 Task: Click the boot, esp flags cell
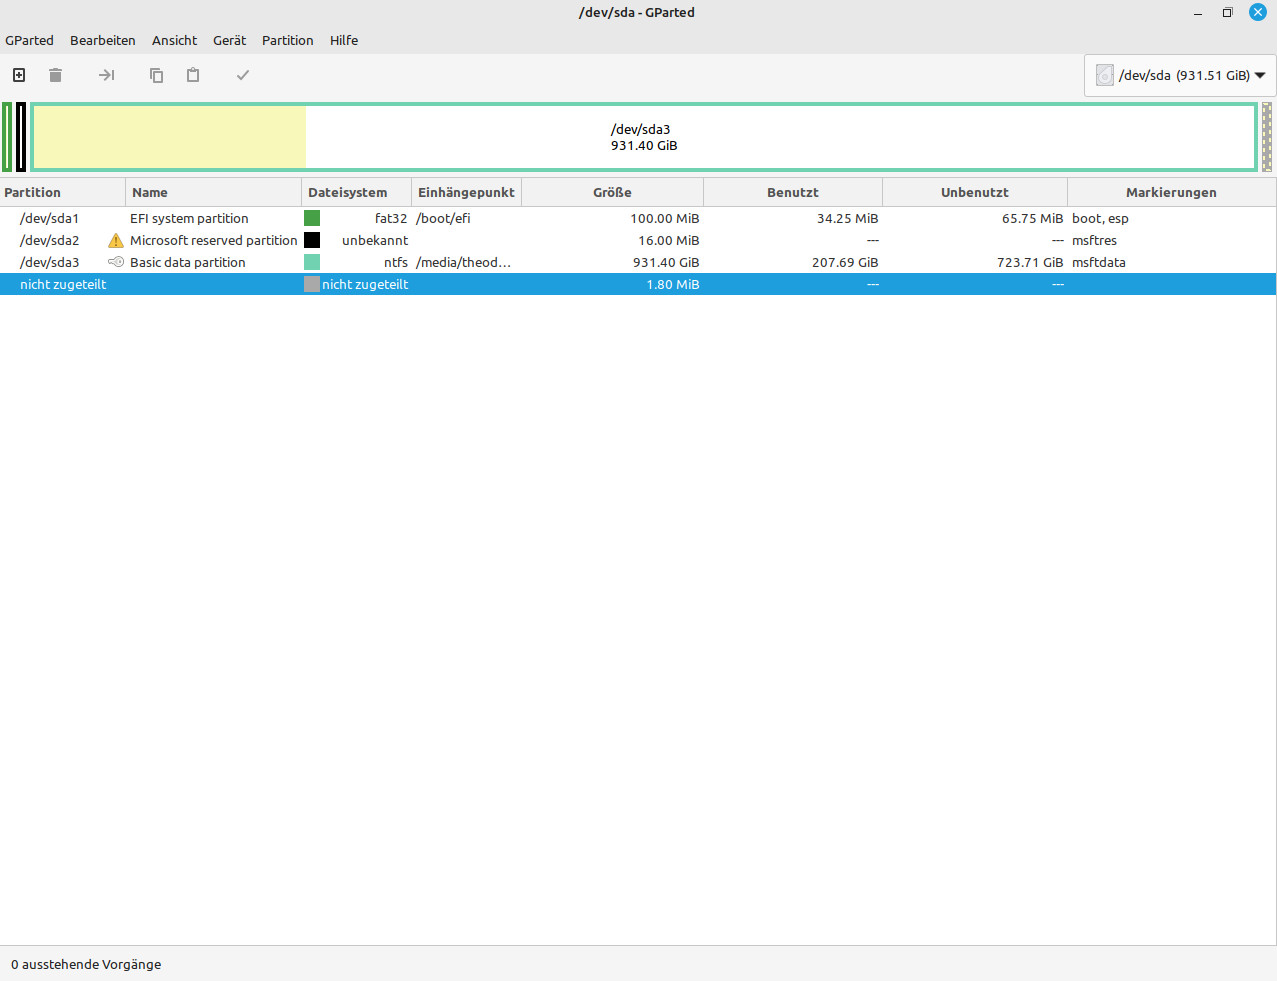click(1100, 218)
